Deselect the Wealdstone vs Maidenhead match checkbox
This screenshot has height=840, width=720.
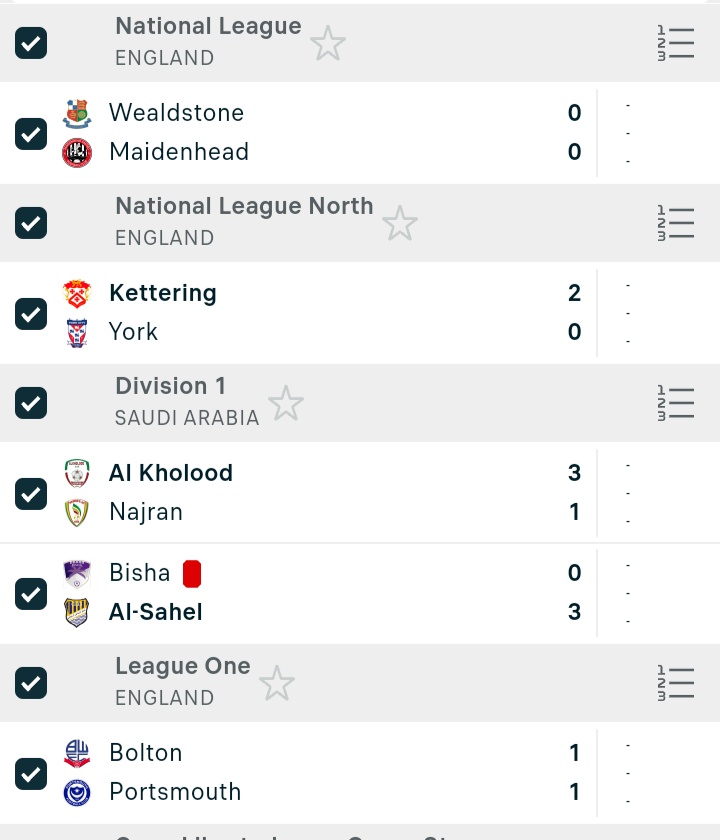31,133
